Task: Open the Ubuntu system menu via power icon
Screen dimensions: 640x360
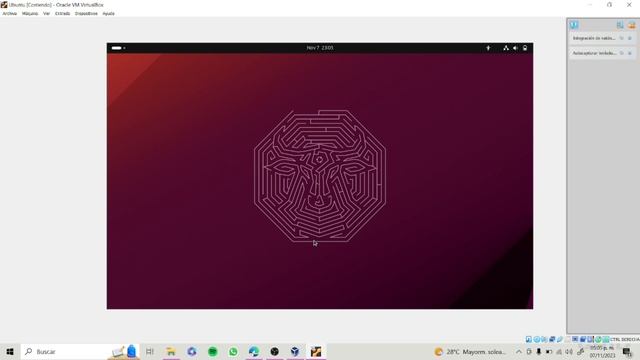Action: 525,48
